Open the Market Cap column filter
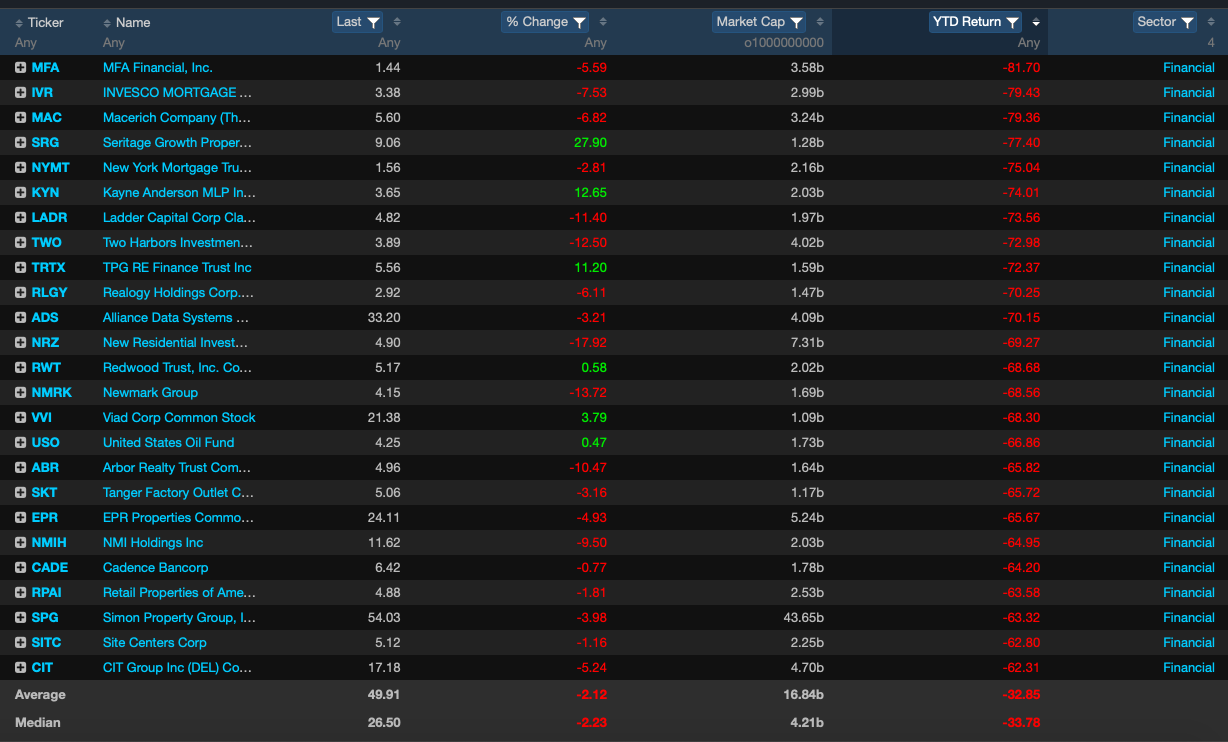This screenshot has height=742, width=1228. (761, 22)
